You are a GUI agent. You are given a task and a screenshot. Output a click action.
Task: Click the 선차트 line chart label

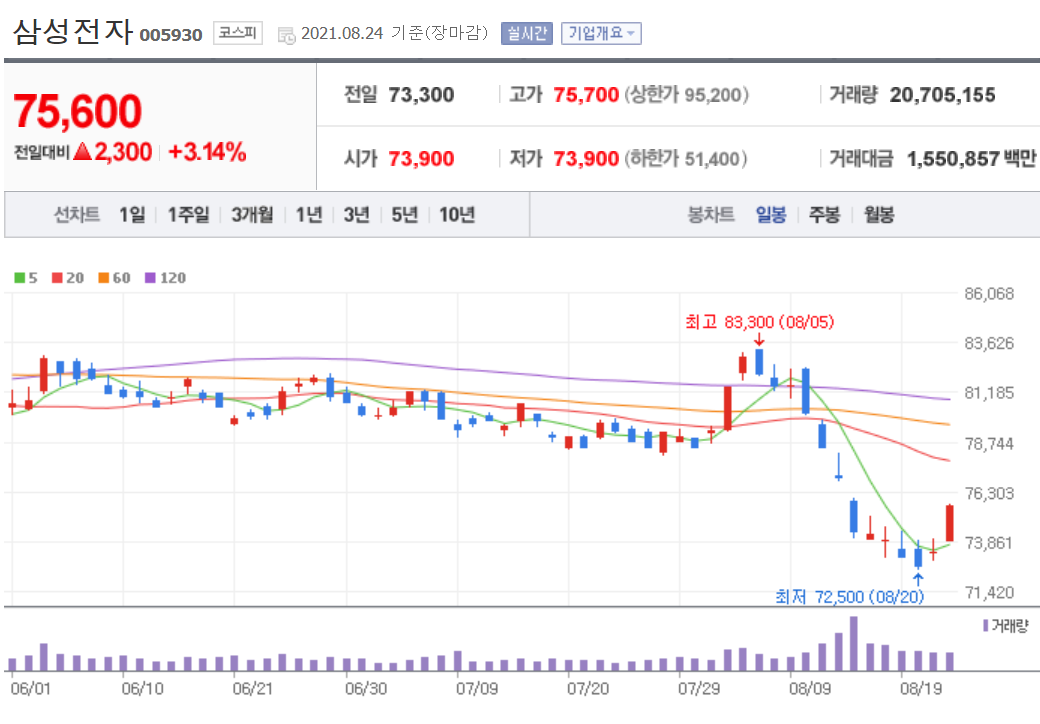click(76, 215)
